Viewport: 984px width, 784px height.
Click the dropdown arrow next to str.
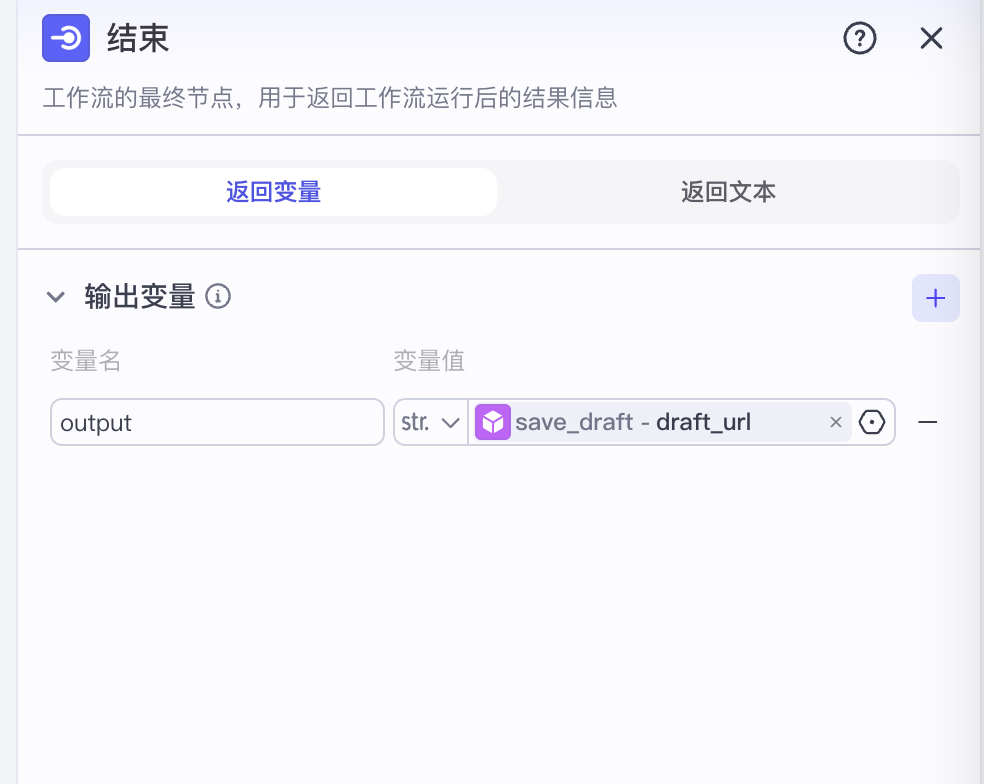point(452,422)
